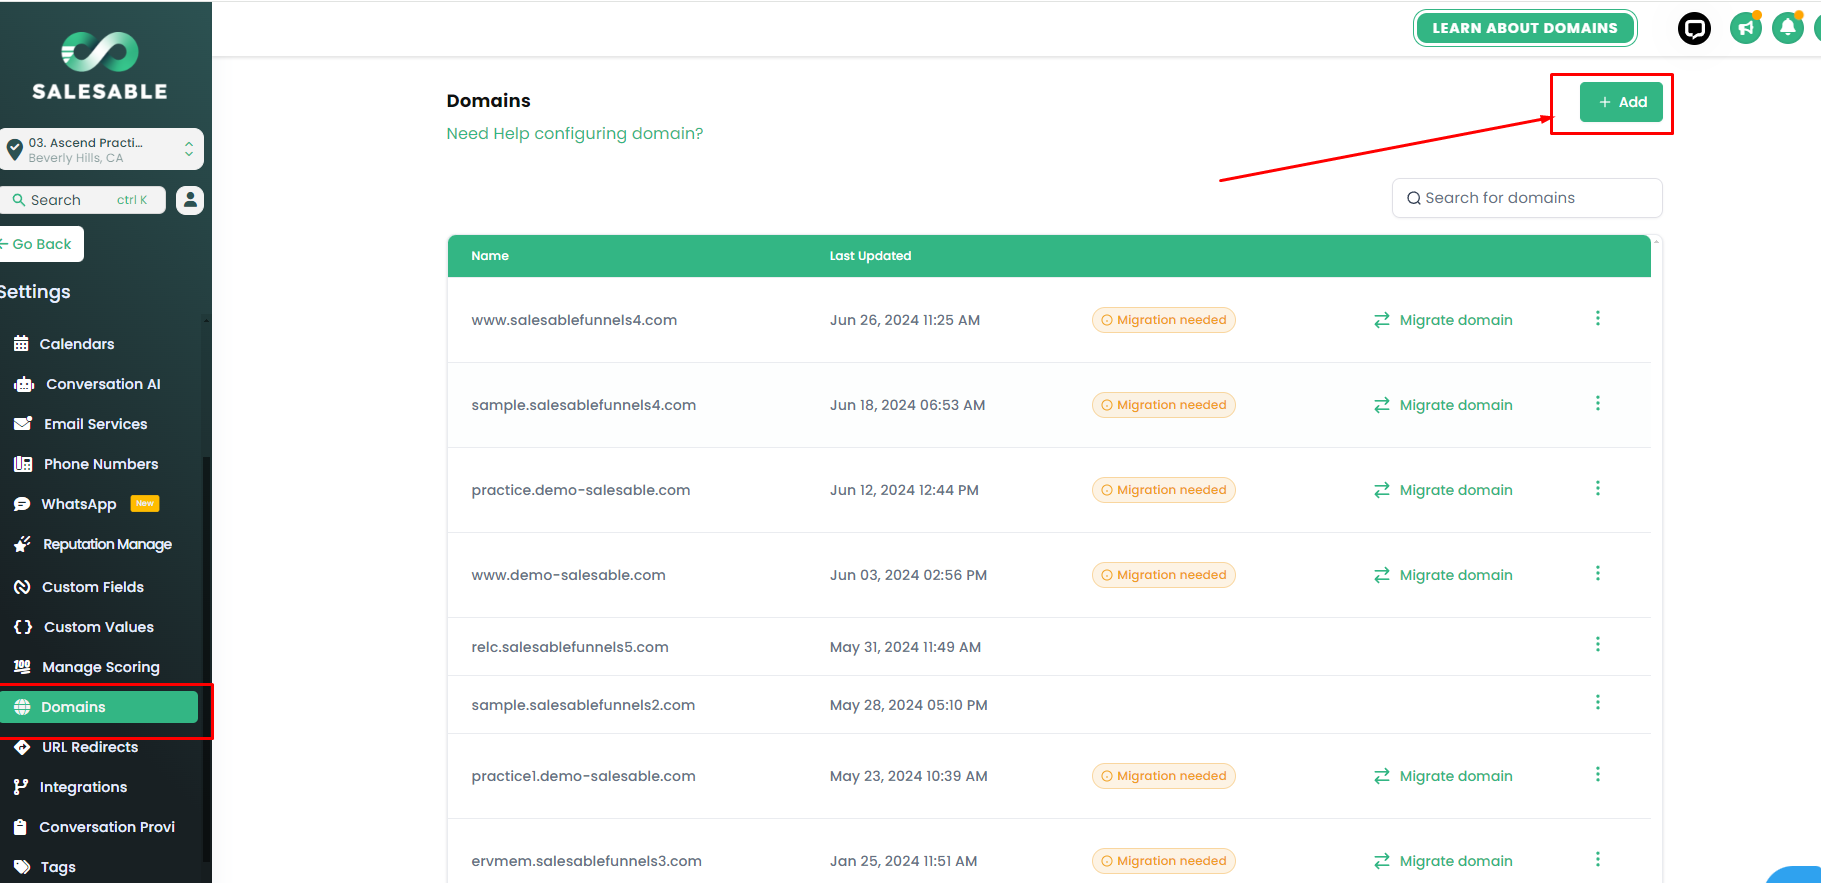This screenshot has width=1821, height=883.
Task: Click Migrate domain for ervmem.salesablefunnels3.com
Action: [1443, 861]
